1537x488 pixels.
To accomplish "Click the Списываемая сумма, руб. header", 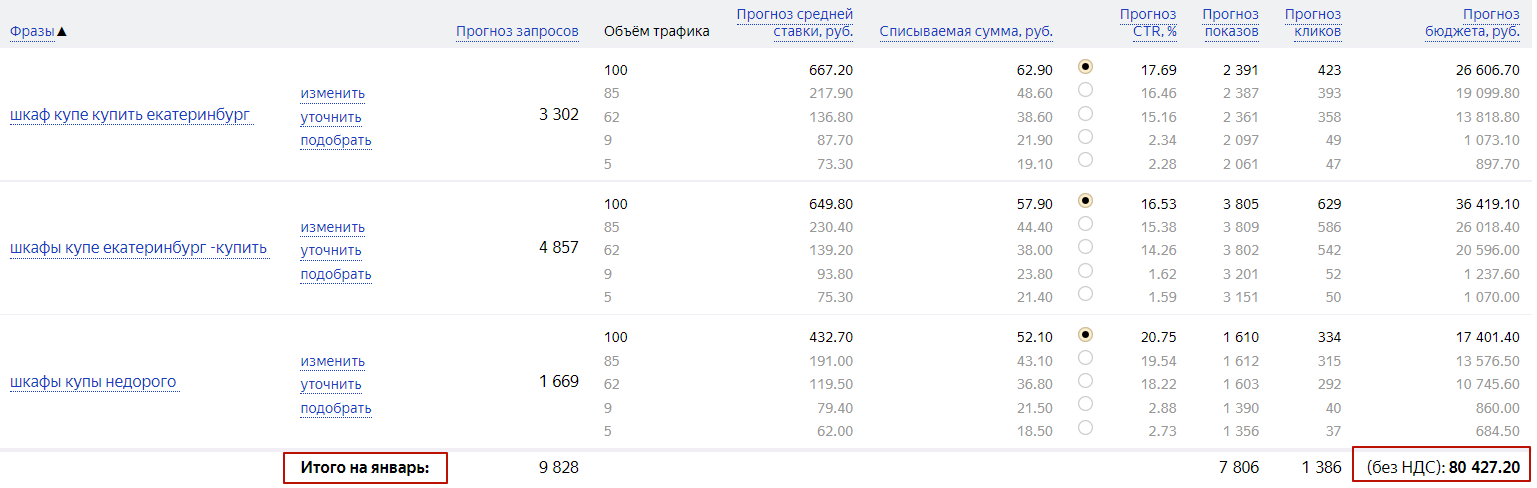I will point(966,31).
